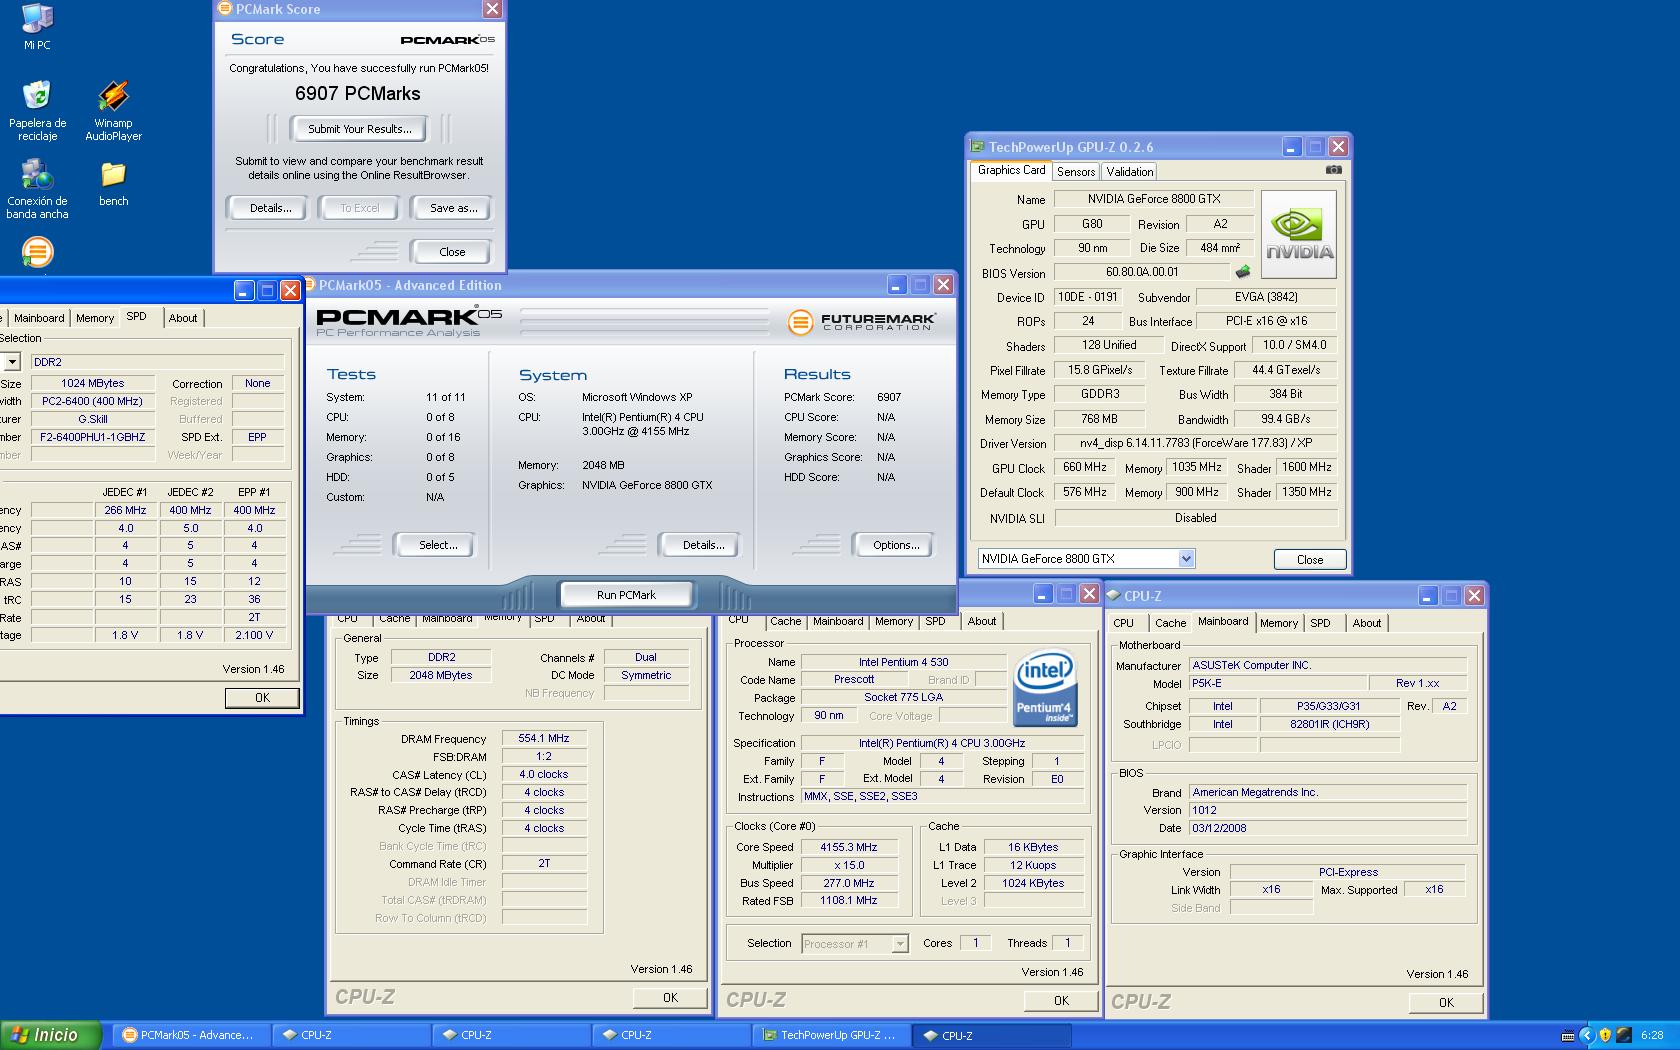Open Conexión de banda ancha shortcut
Image resolution: width=1680 pixels, height=1050 pixels.
coord(37,190)
